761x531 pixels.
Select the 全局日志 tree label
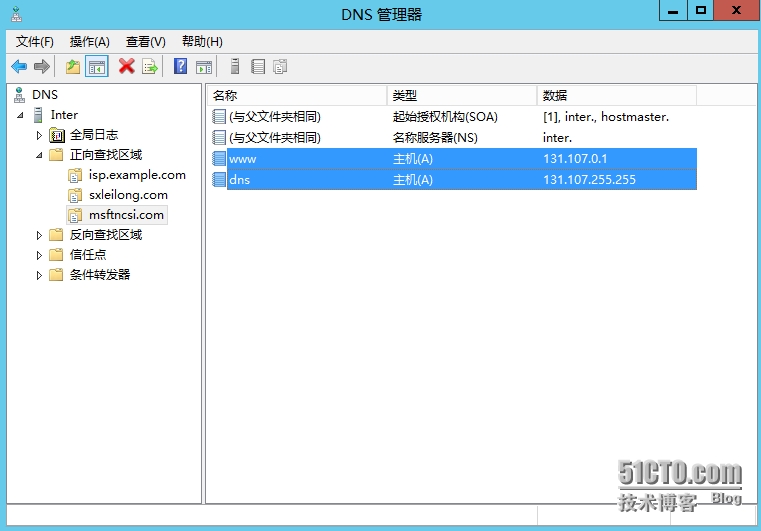click(94, 135)
